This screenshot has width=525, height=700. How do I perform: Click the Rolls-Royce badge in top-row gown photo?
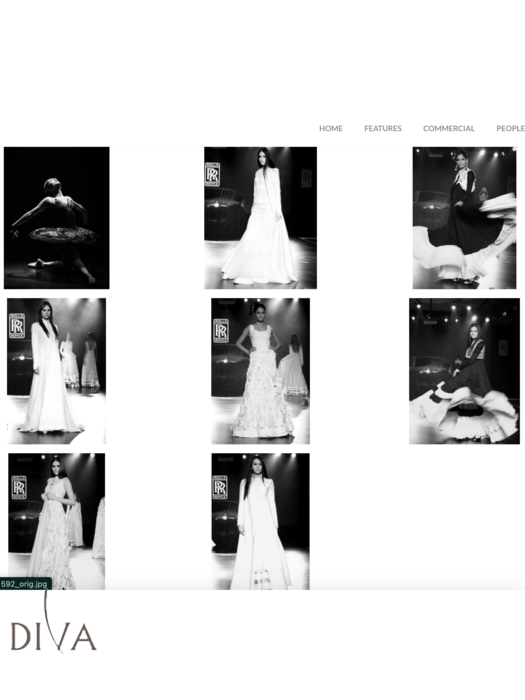[212, 174]
